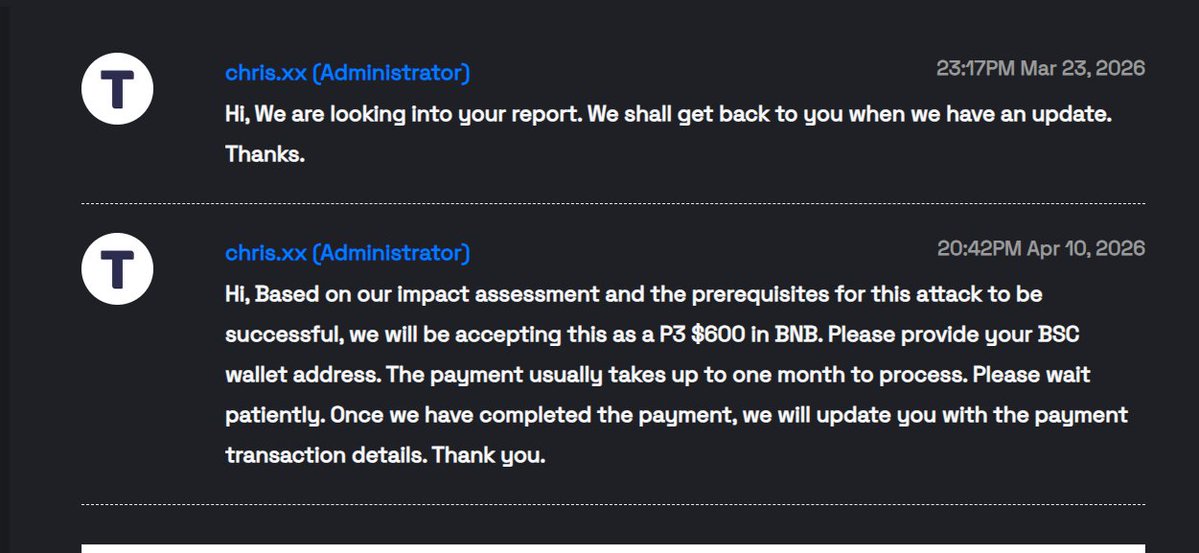Click the avatar on the April 10 comment
The width and height of the screenshot is (1199, 553).
tap(117, 269)
